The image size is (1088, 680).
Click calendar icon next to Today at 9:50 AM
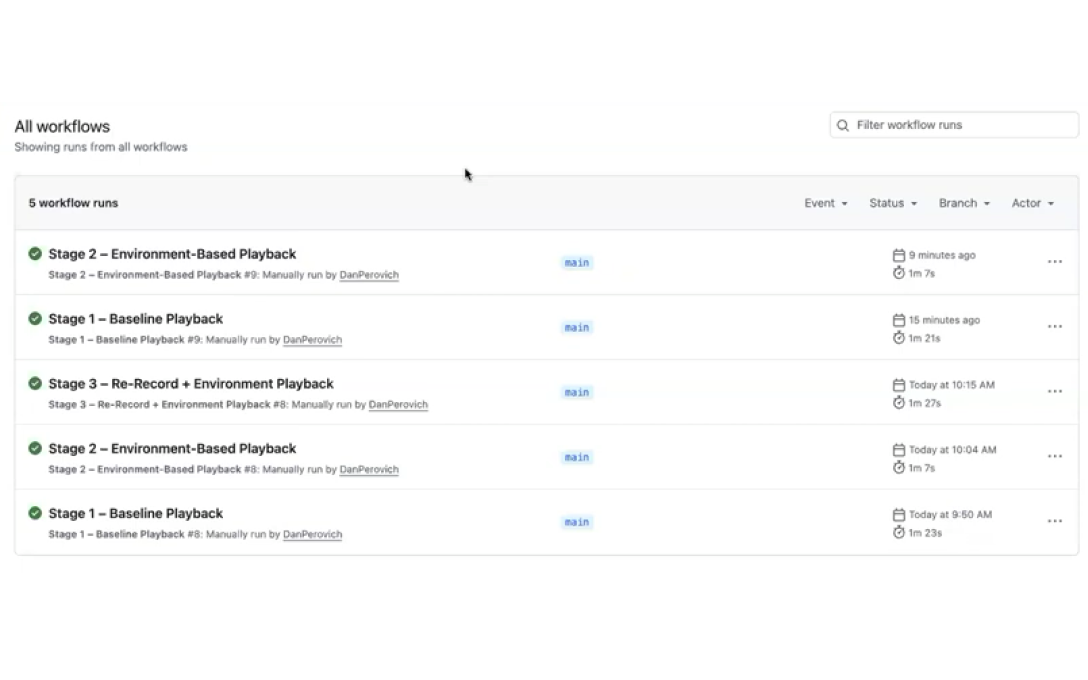click(899, 514)
